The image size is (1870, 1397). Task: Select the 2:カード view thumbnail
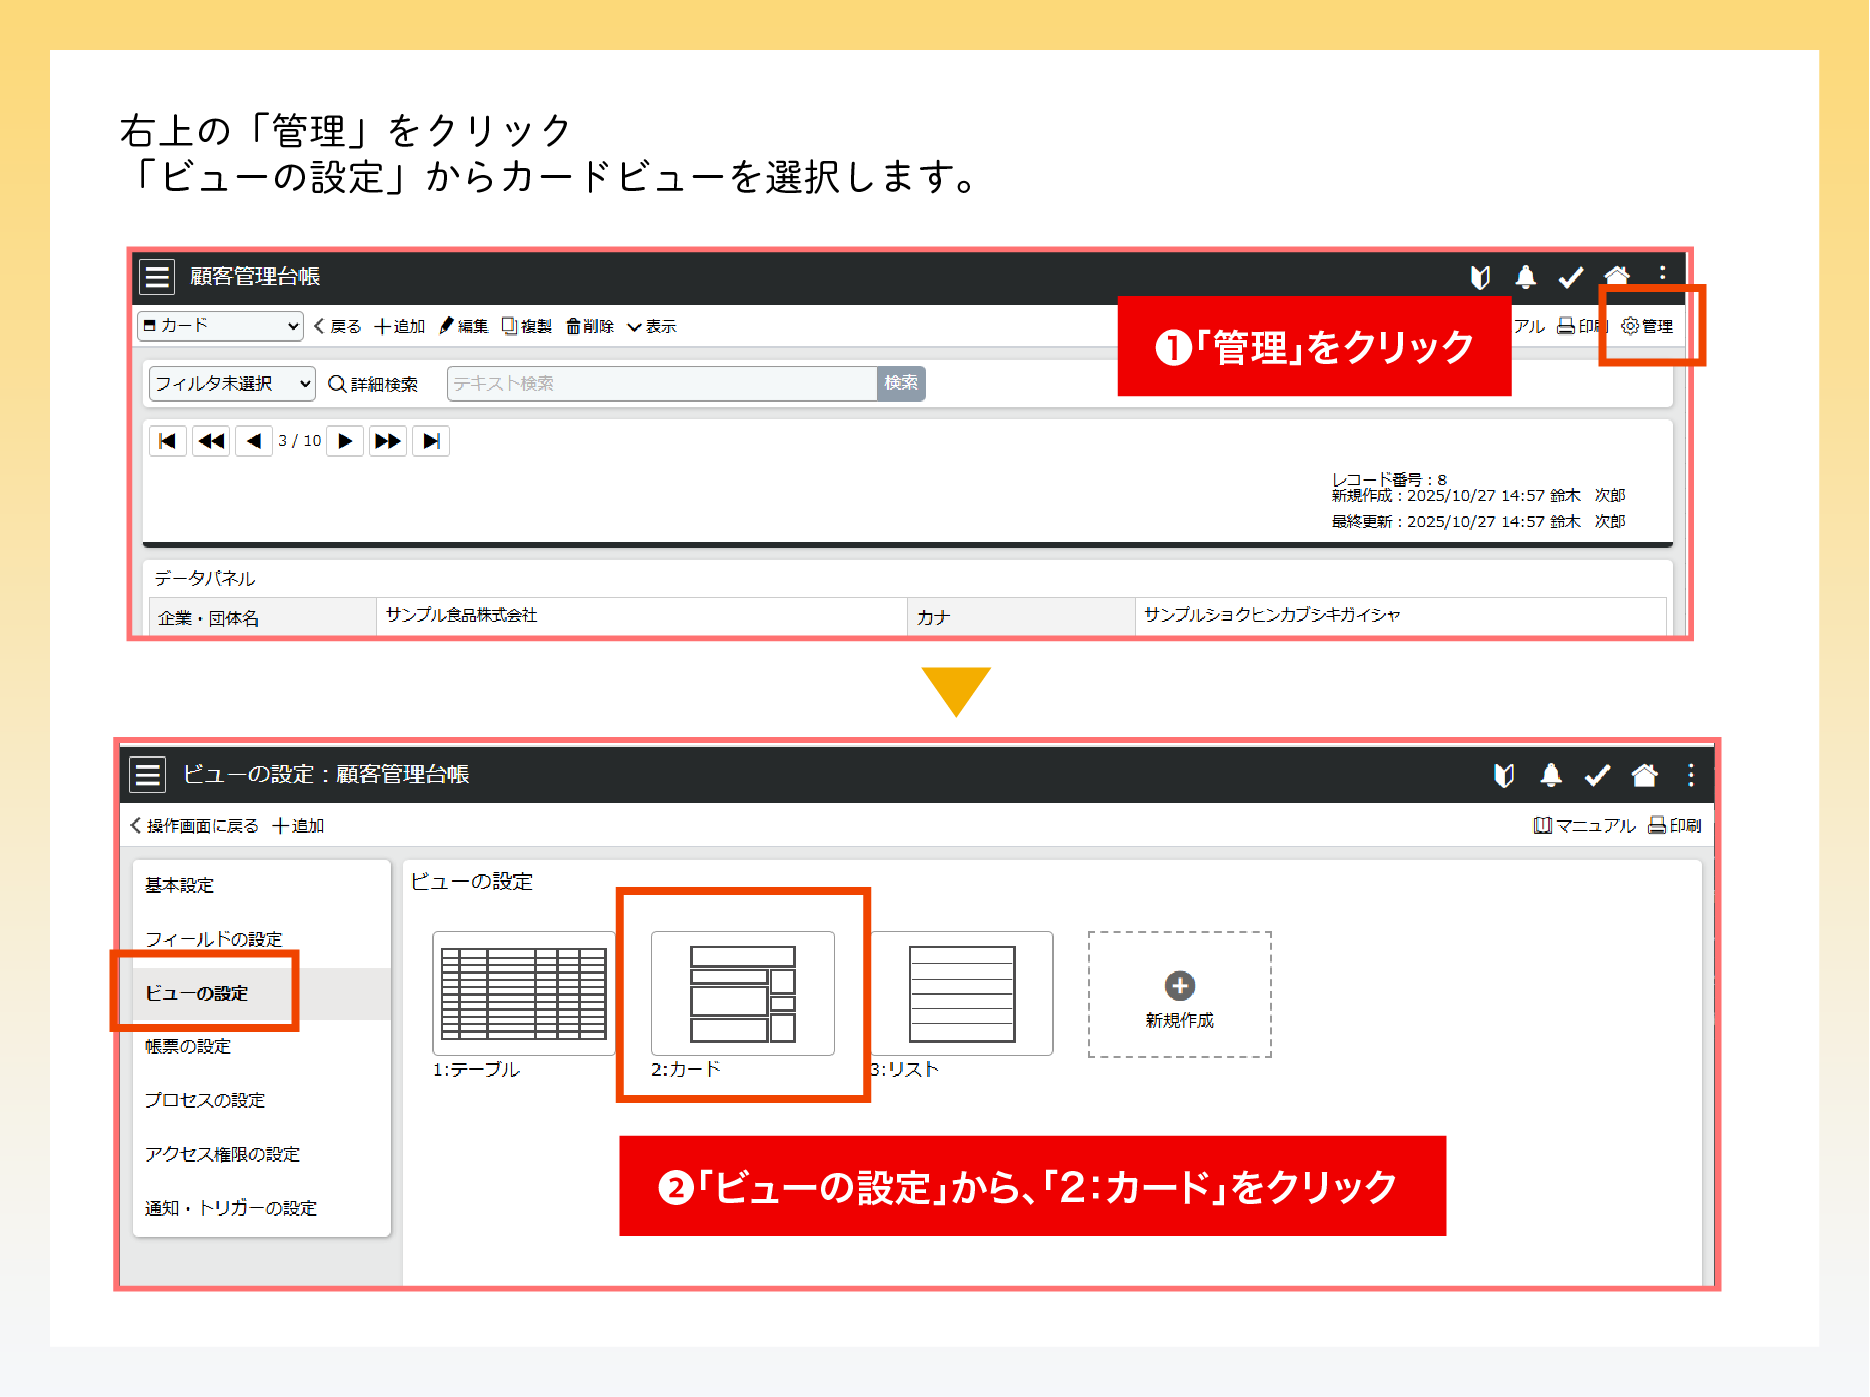[x=742, y=994]
